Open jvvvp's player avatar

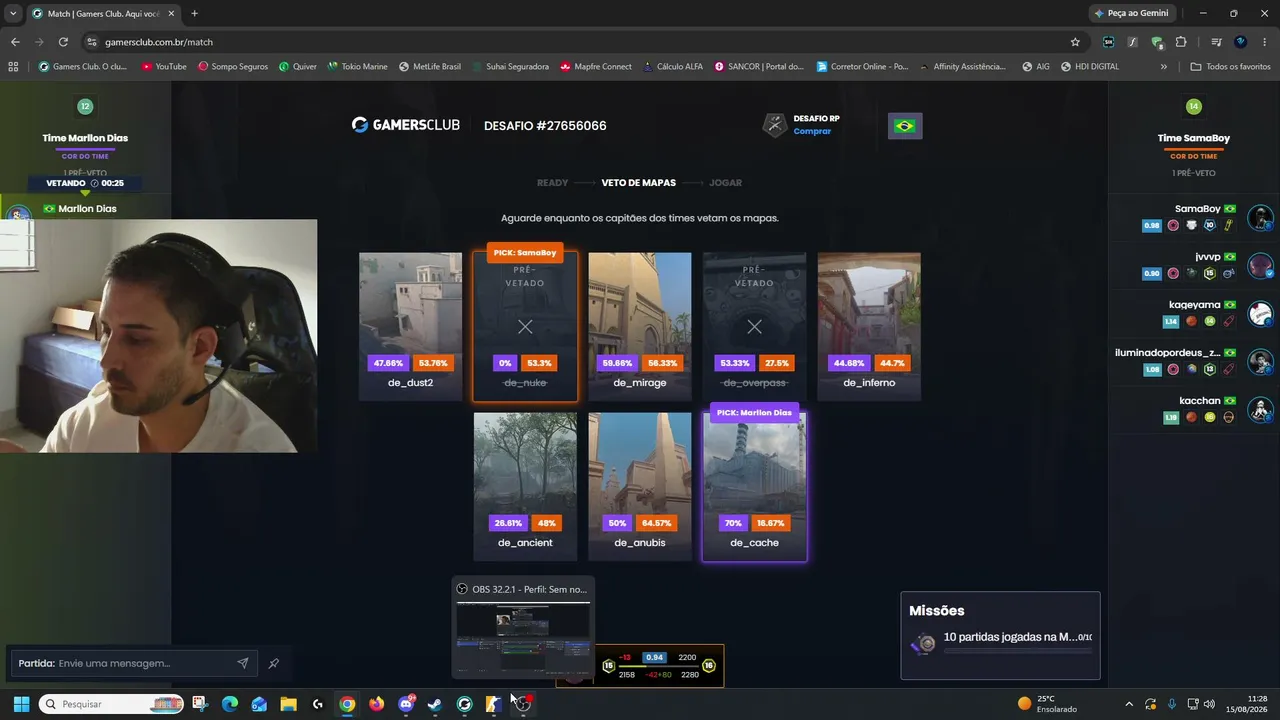(x=1260, y=266)
